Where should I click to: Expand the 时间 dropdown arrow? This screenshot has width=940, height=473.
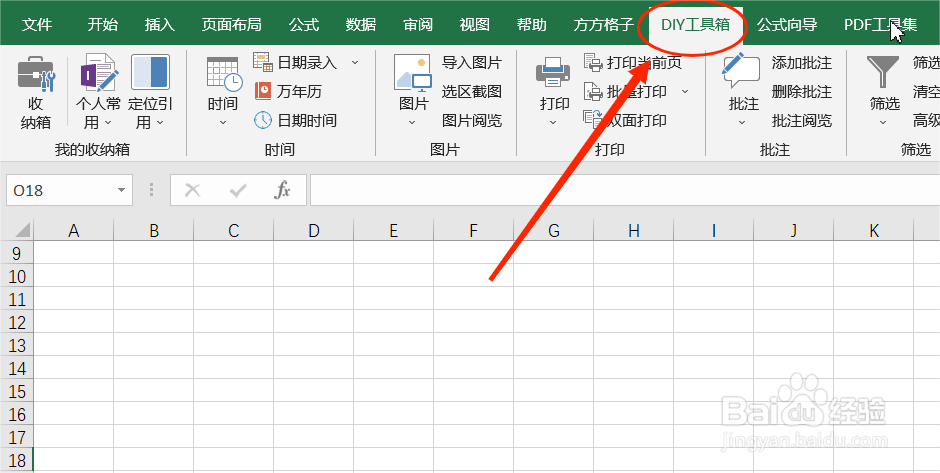coord(223,123)
